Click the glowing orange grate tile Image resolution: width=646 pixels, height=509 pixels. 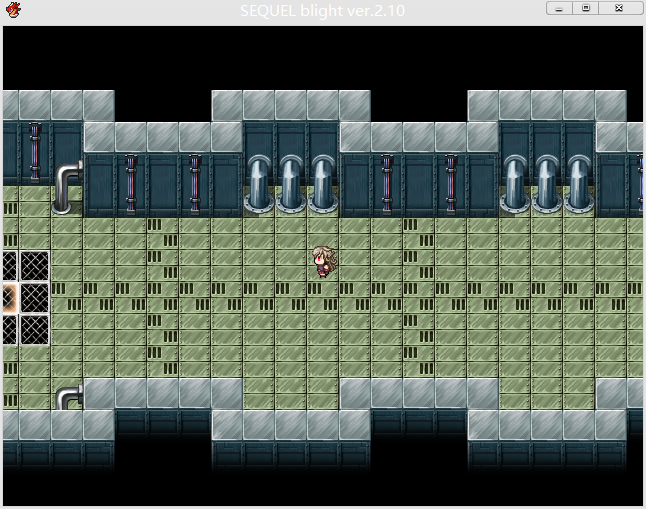[10, 298]
